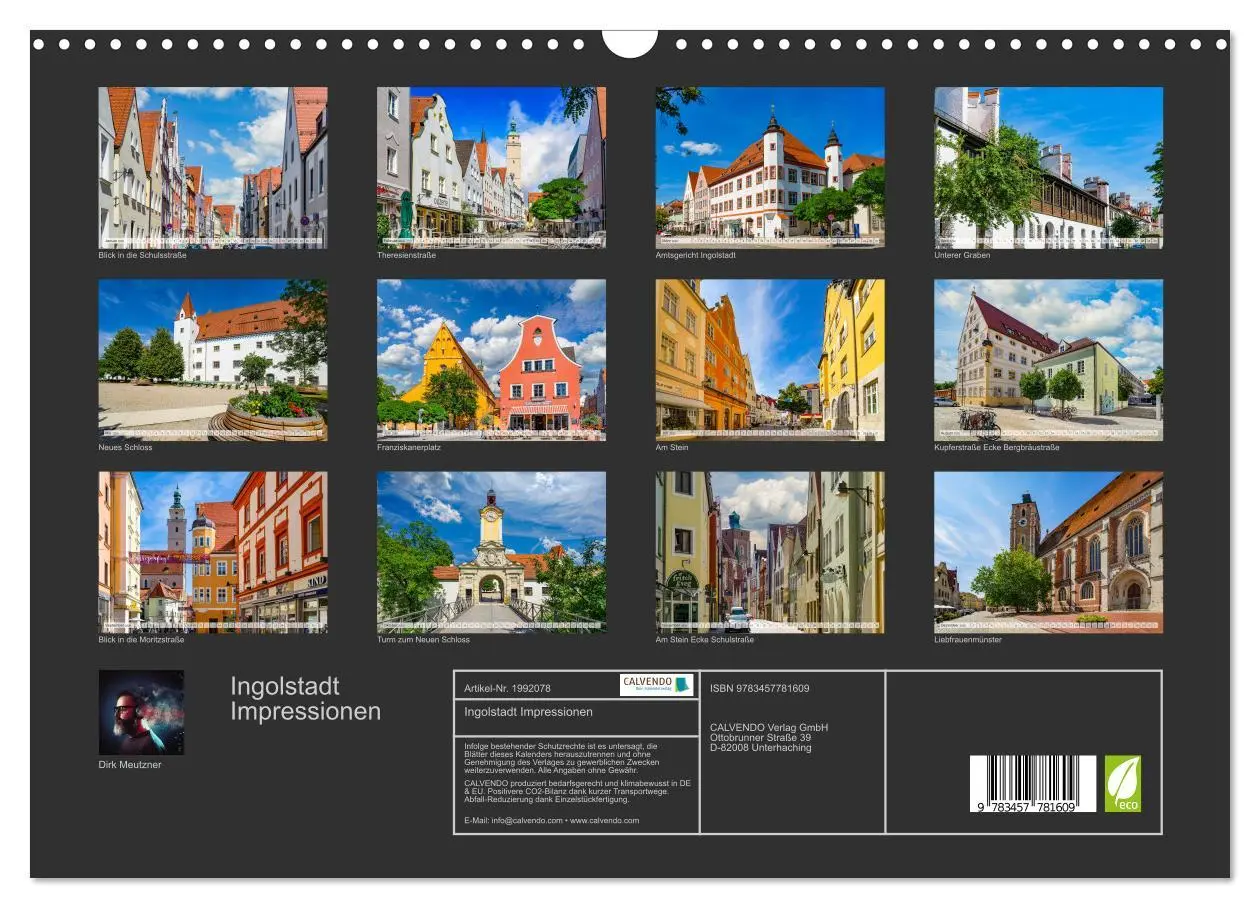Screen dimensions: 1260x908
Task: Click the 'CALVENDO Verlag GmbH' line
Action: tap(769, 727)
